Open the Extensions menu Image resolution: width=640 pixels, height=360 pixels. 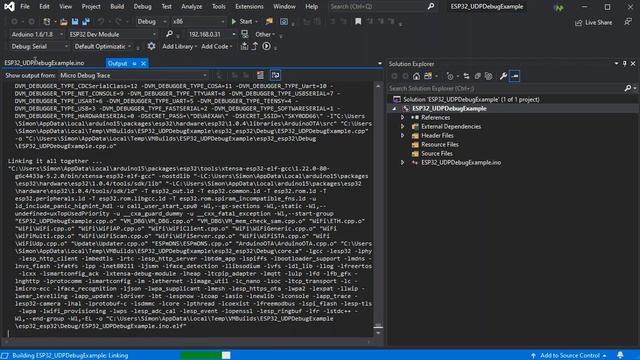(249, 7)
